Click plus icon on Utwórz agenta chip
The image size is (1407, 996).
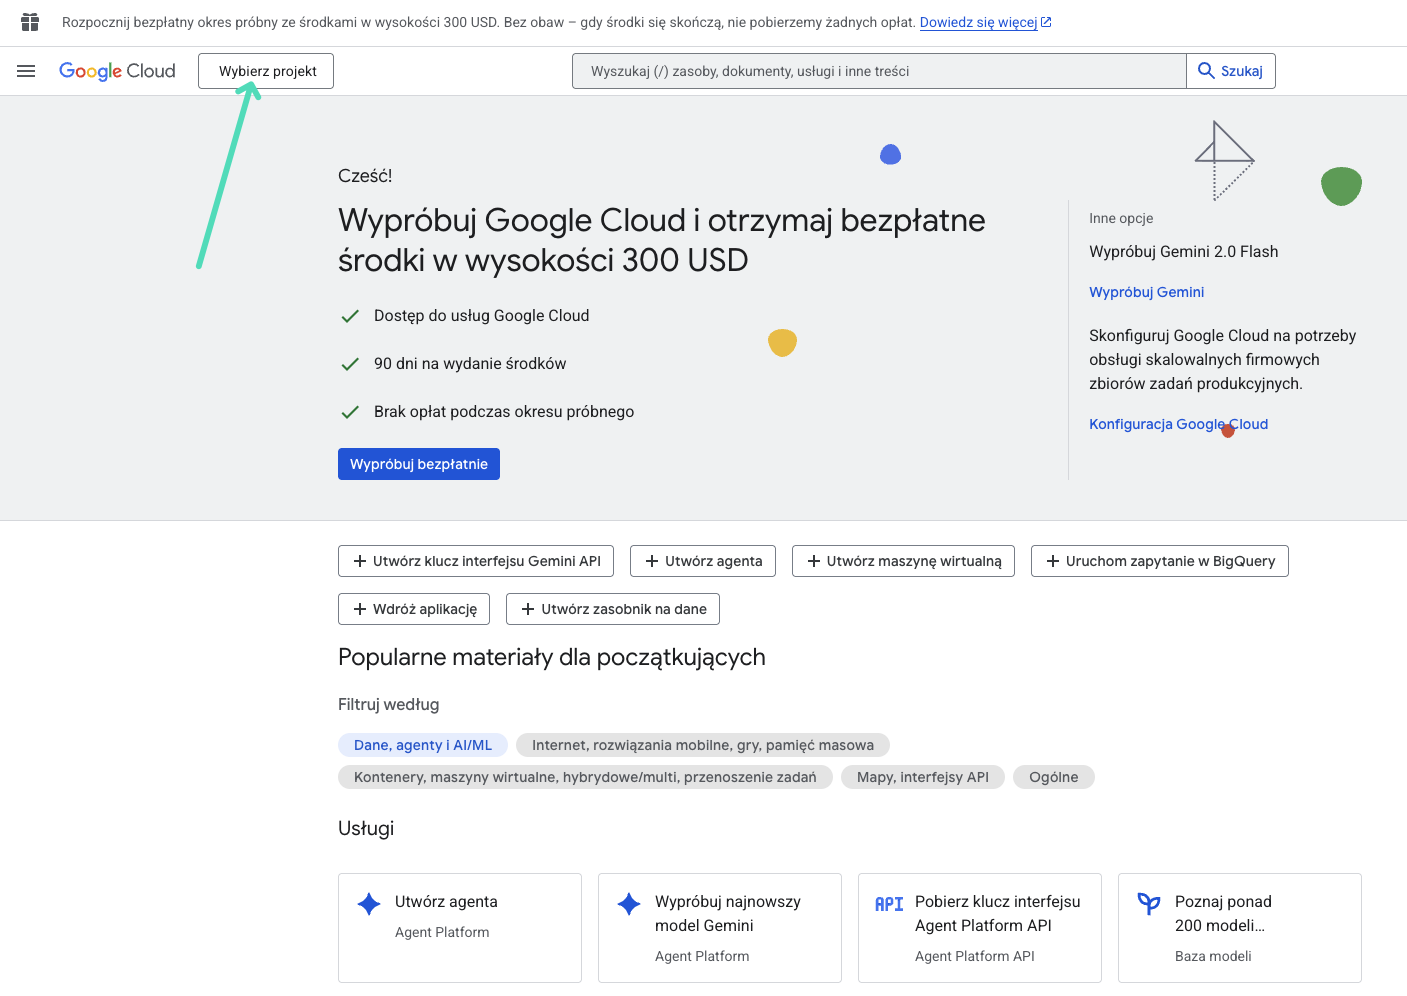click(652, 561)
